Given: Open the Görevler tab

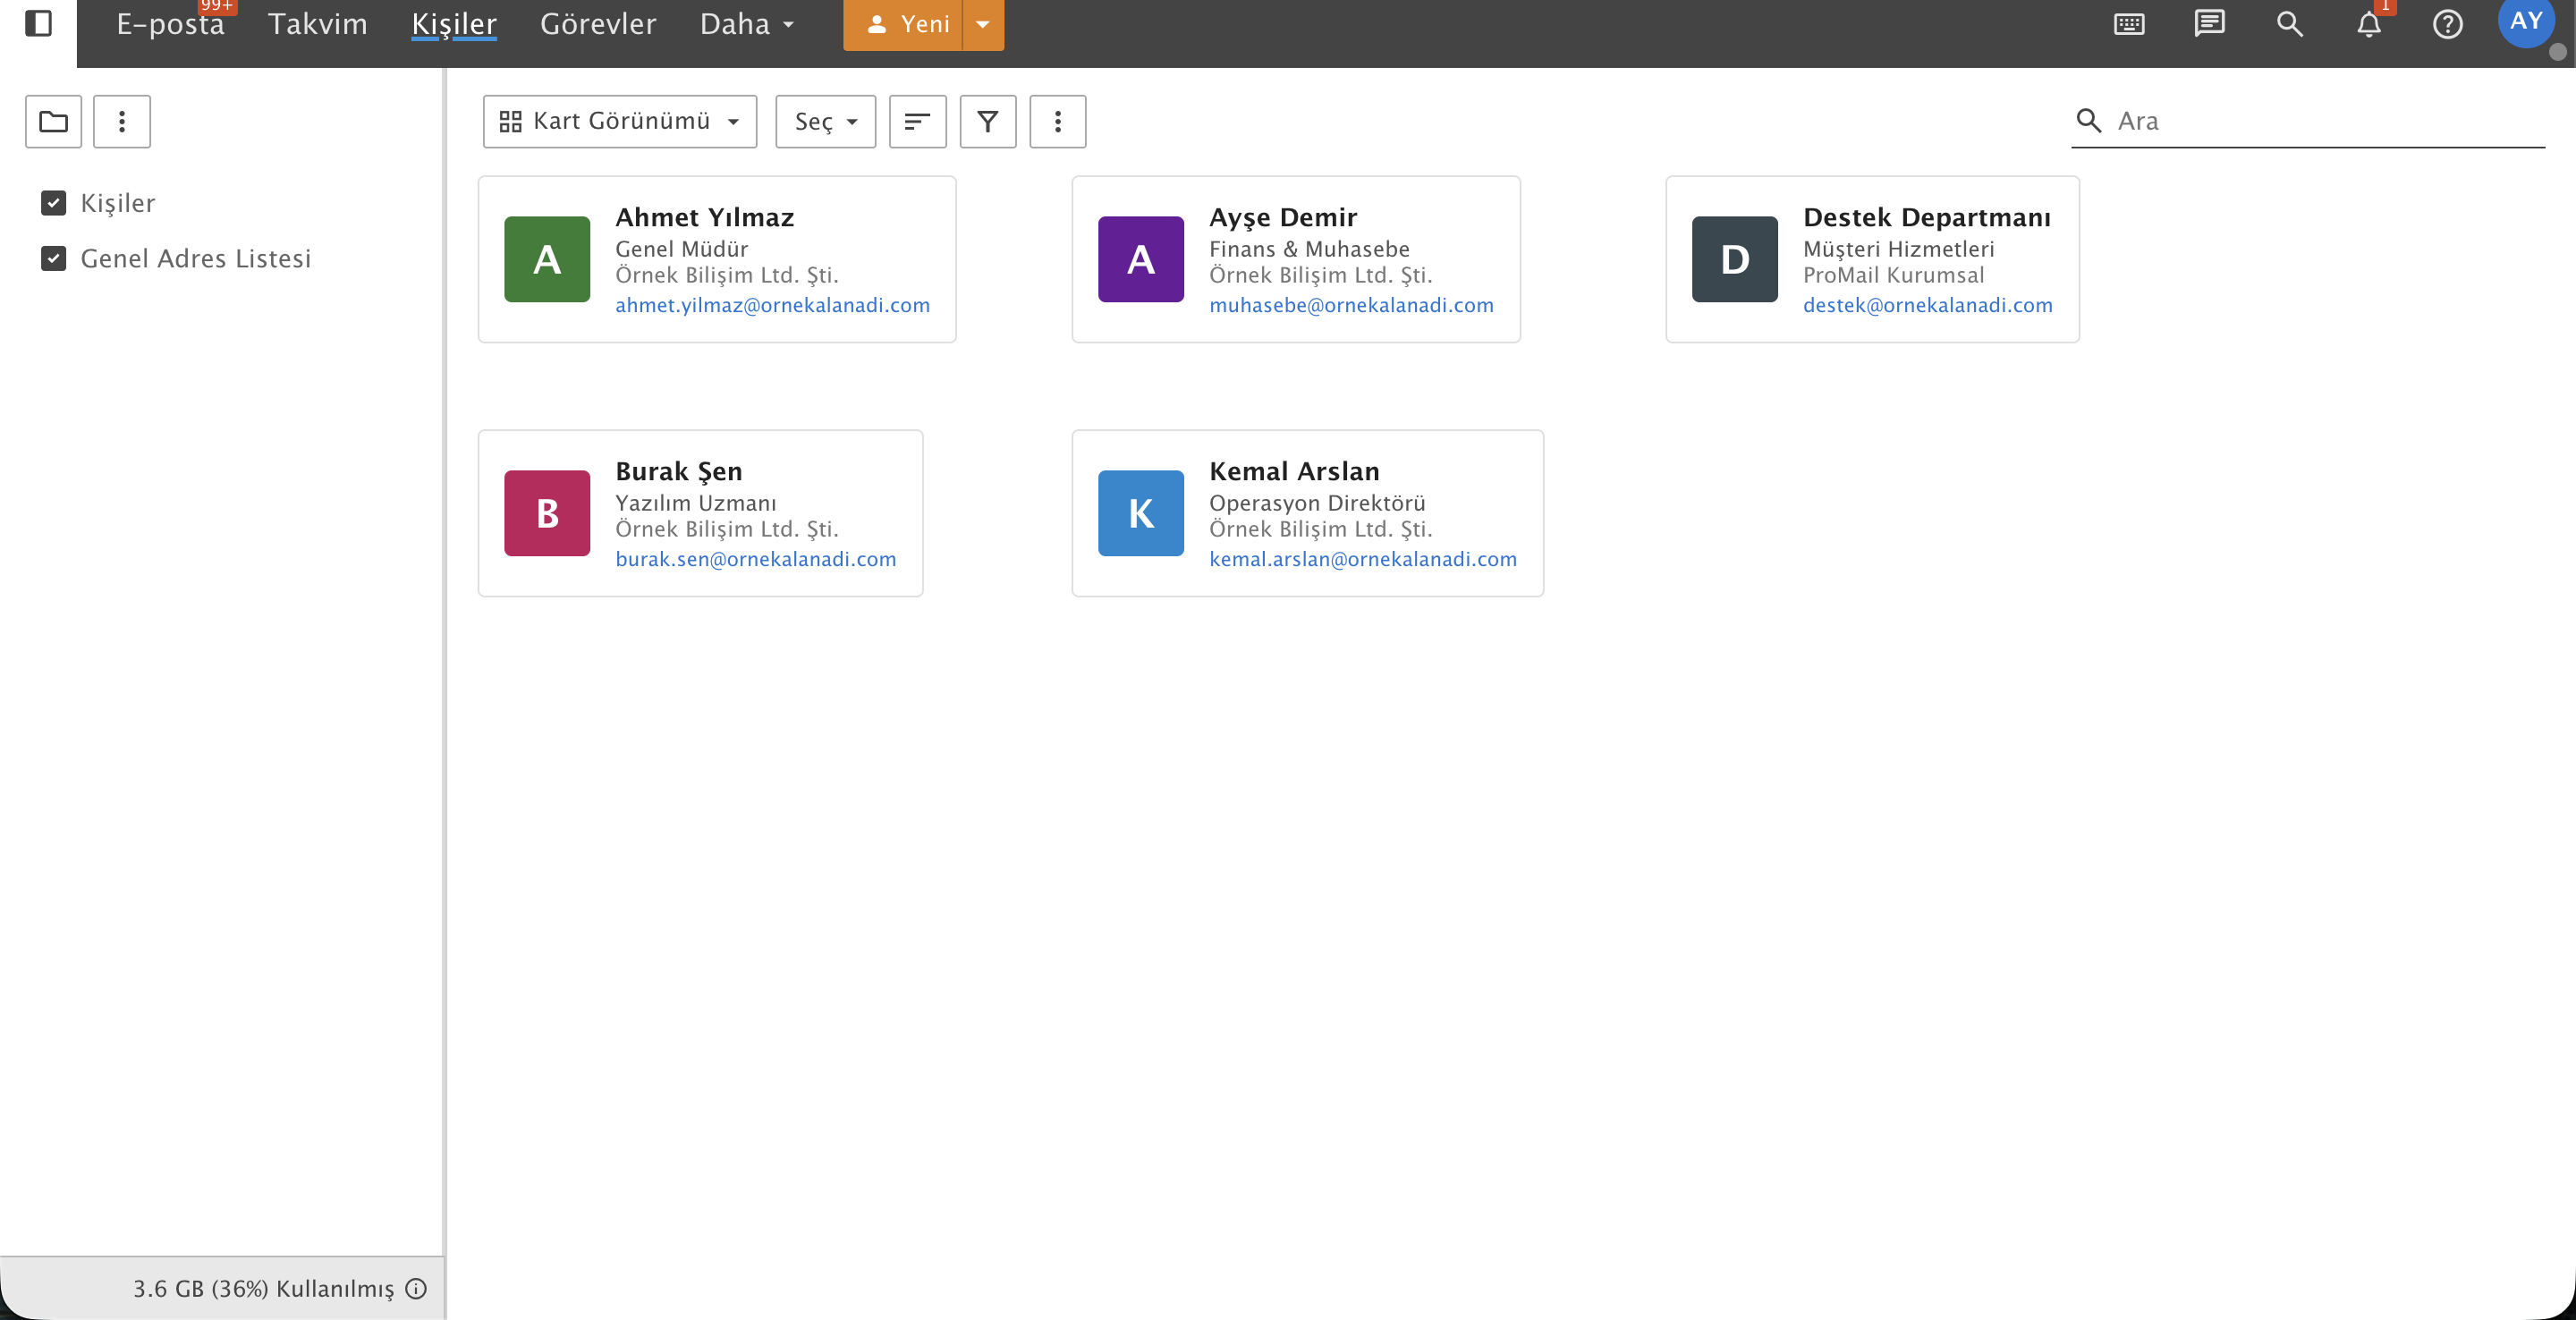Looking at the screenshot, I should click(598, 24).
